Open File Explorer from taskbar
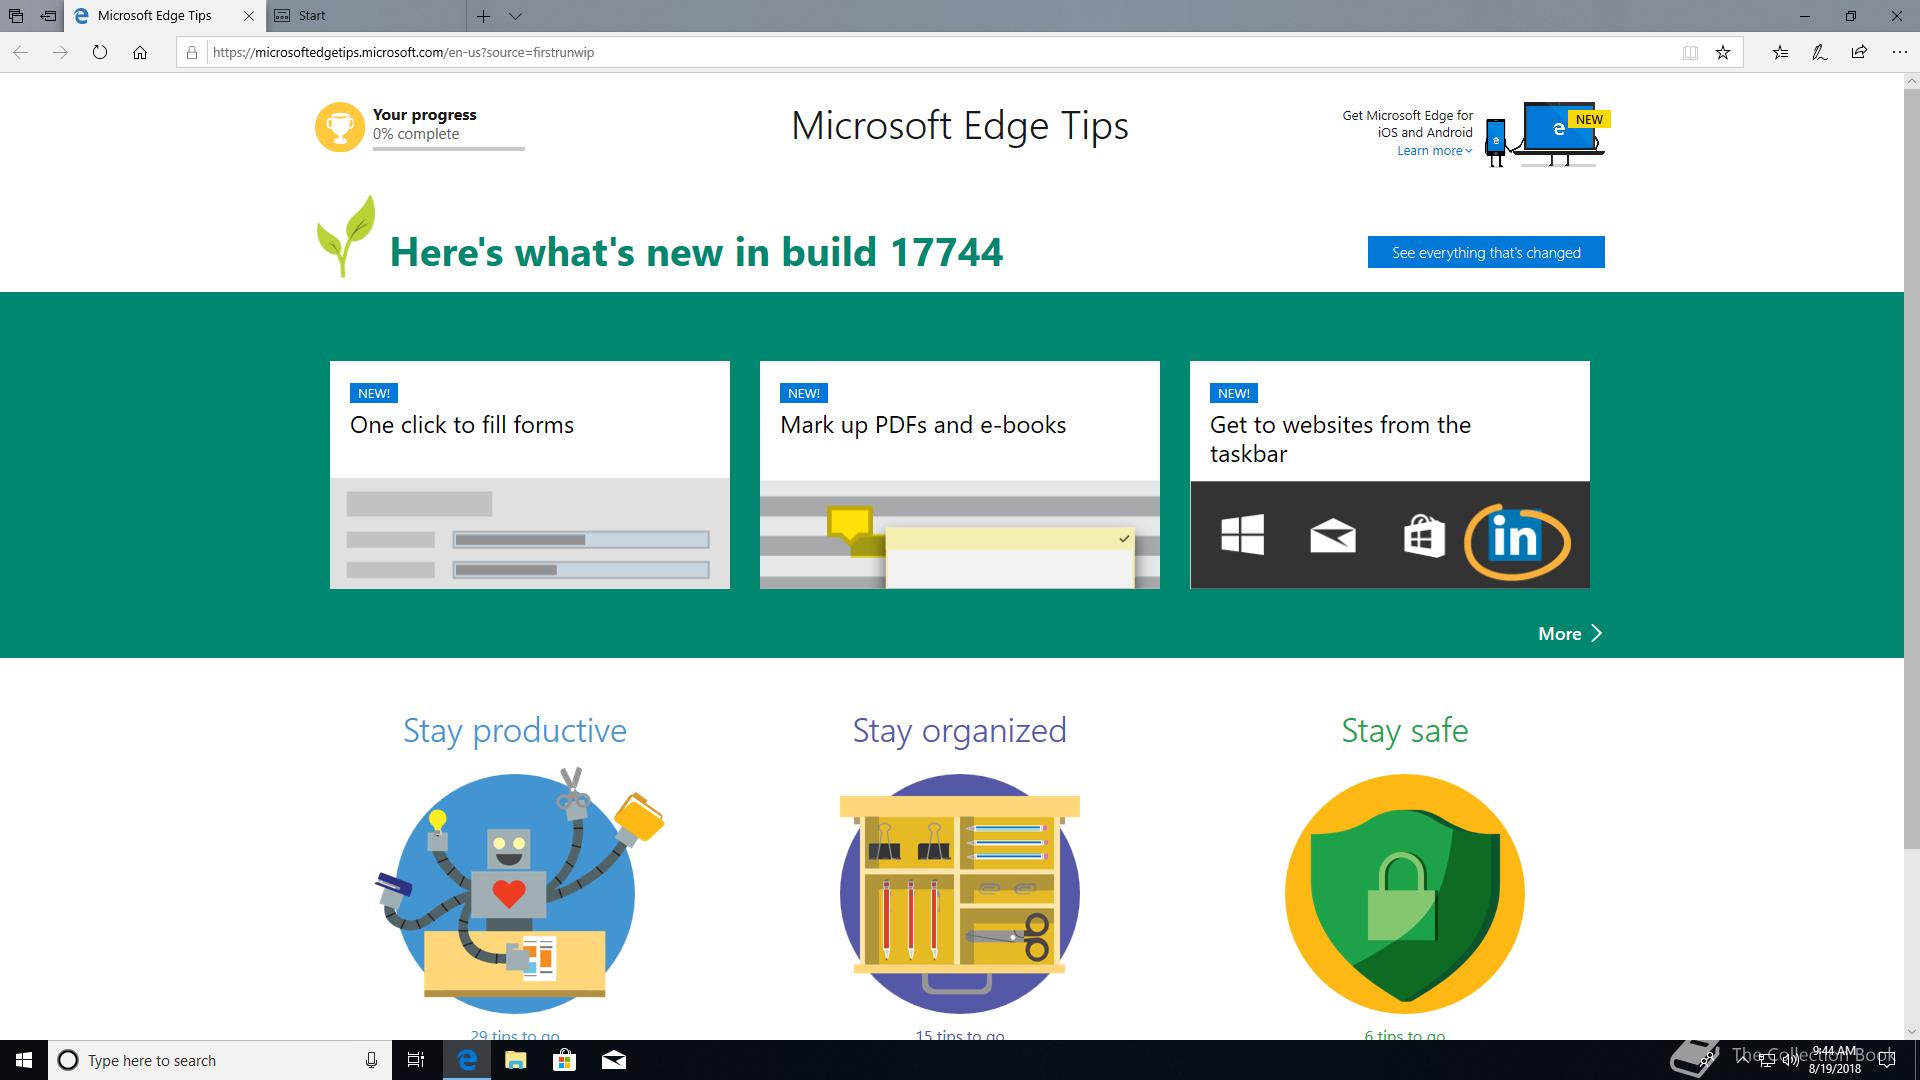This screenshot has height=1080, width=1920. [x=516, y=1060]
